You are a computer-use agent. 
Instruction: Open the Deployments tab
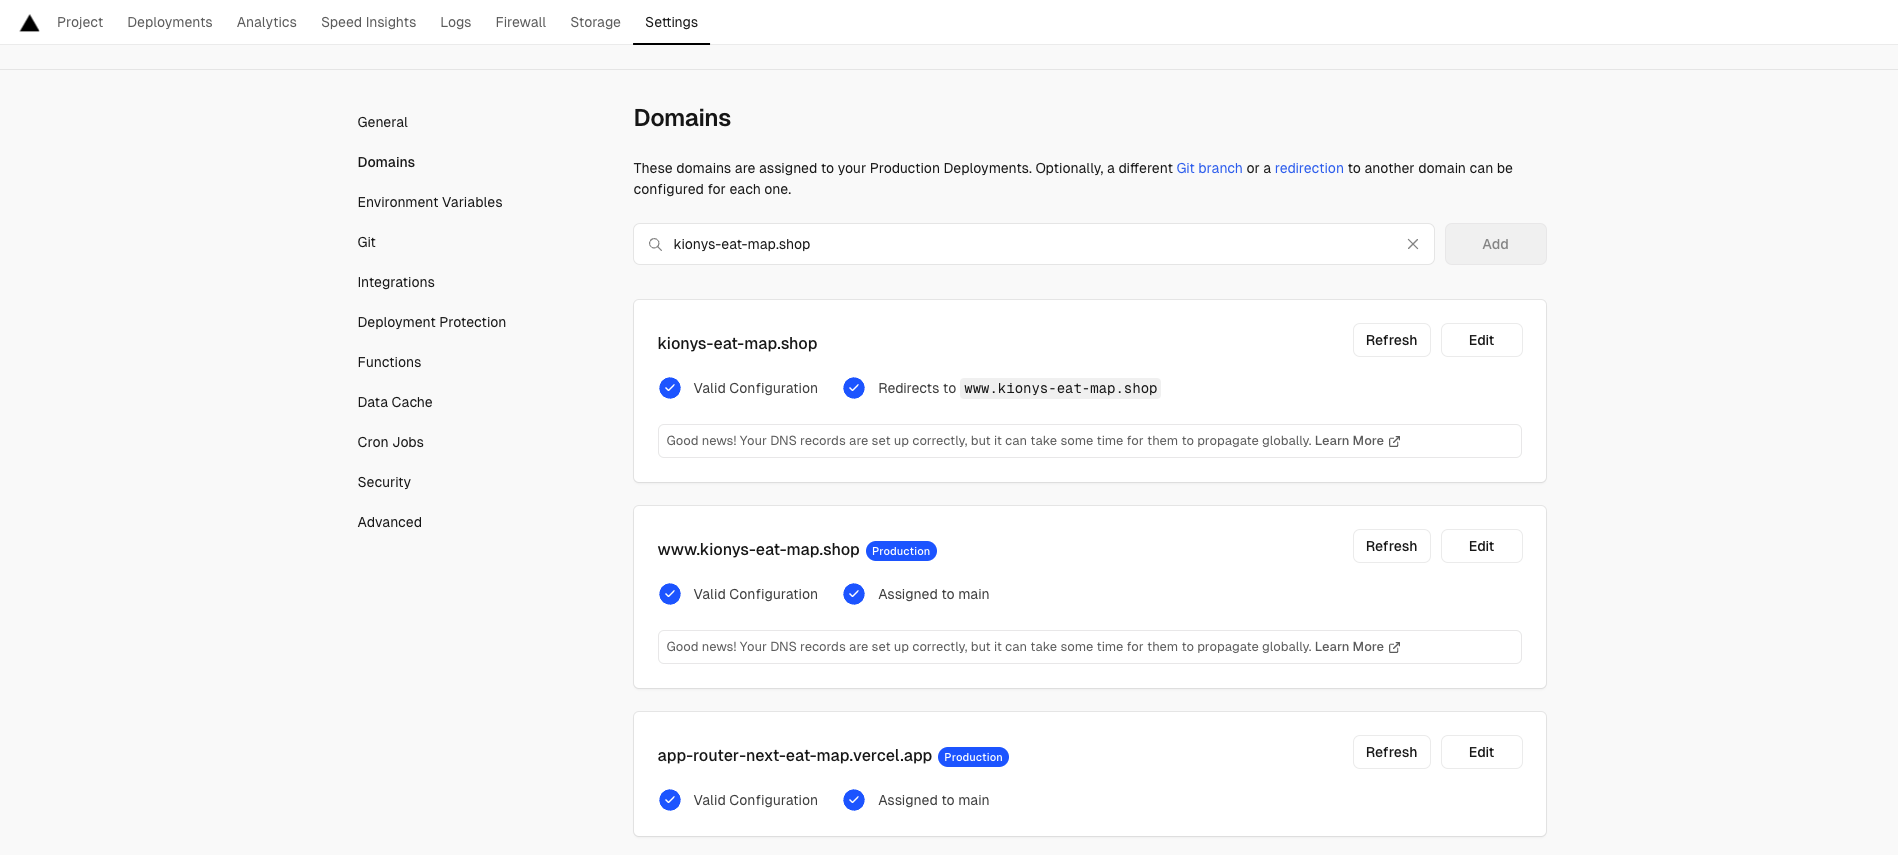tap(169, 22)
